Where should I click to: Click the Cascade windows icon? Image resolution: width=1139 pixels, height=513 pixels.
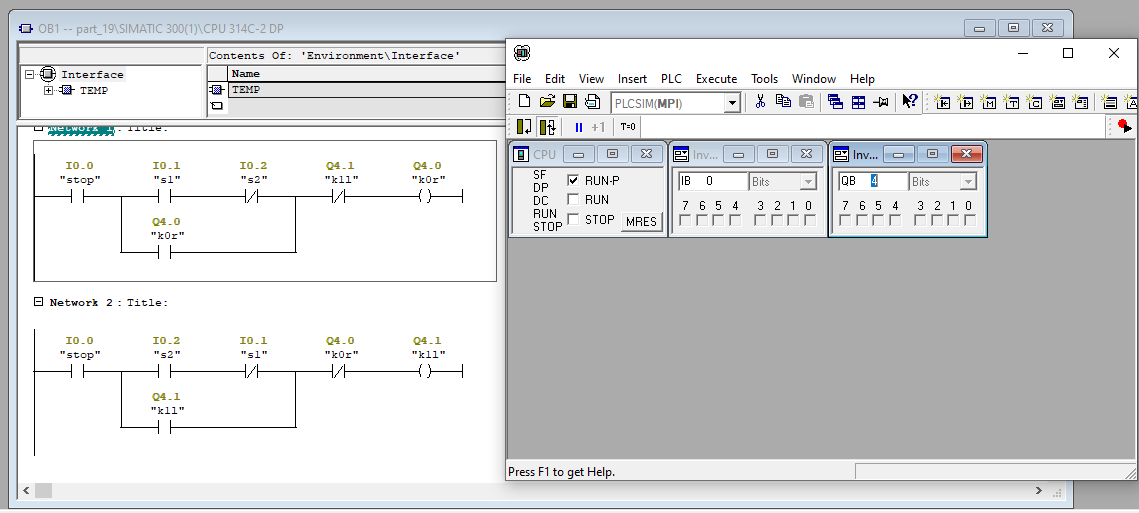[835, 102]
